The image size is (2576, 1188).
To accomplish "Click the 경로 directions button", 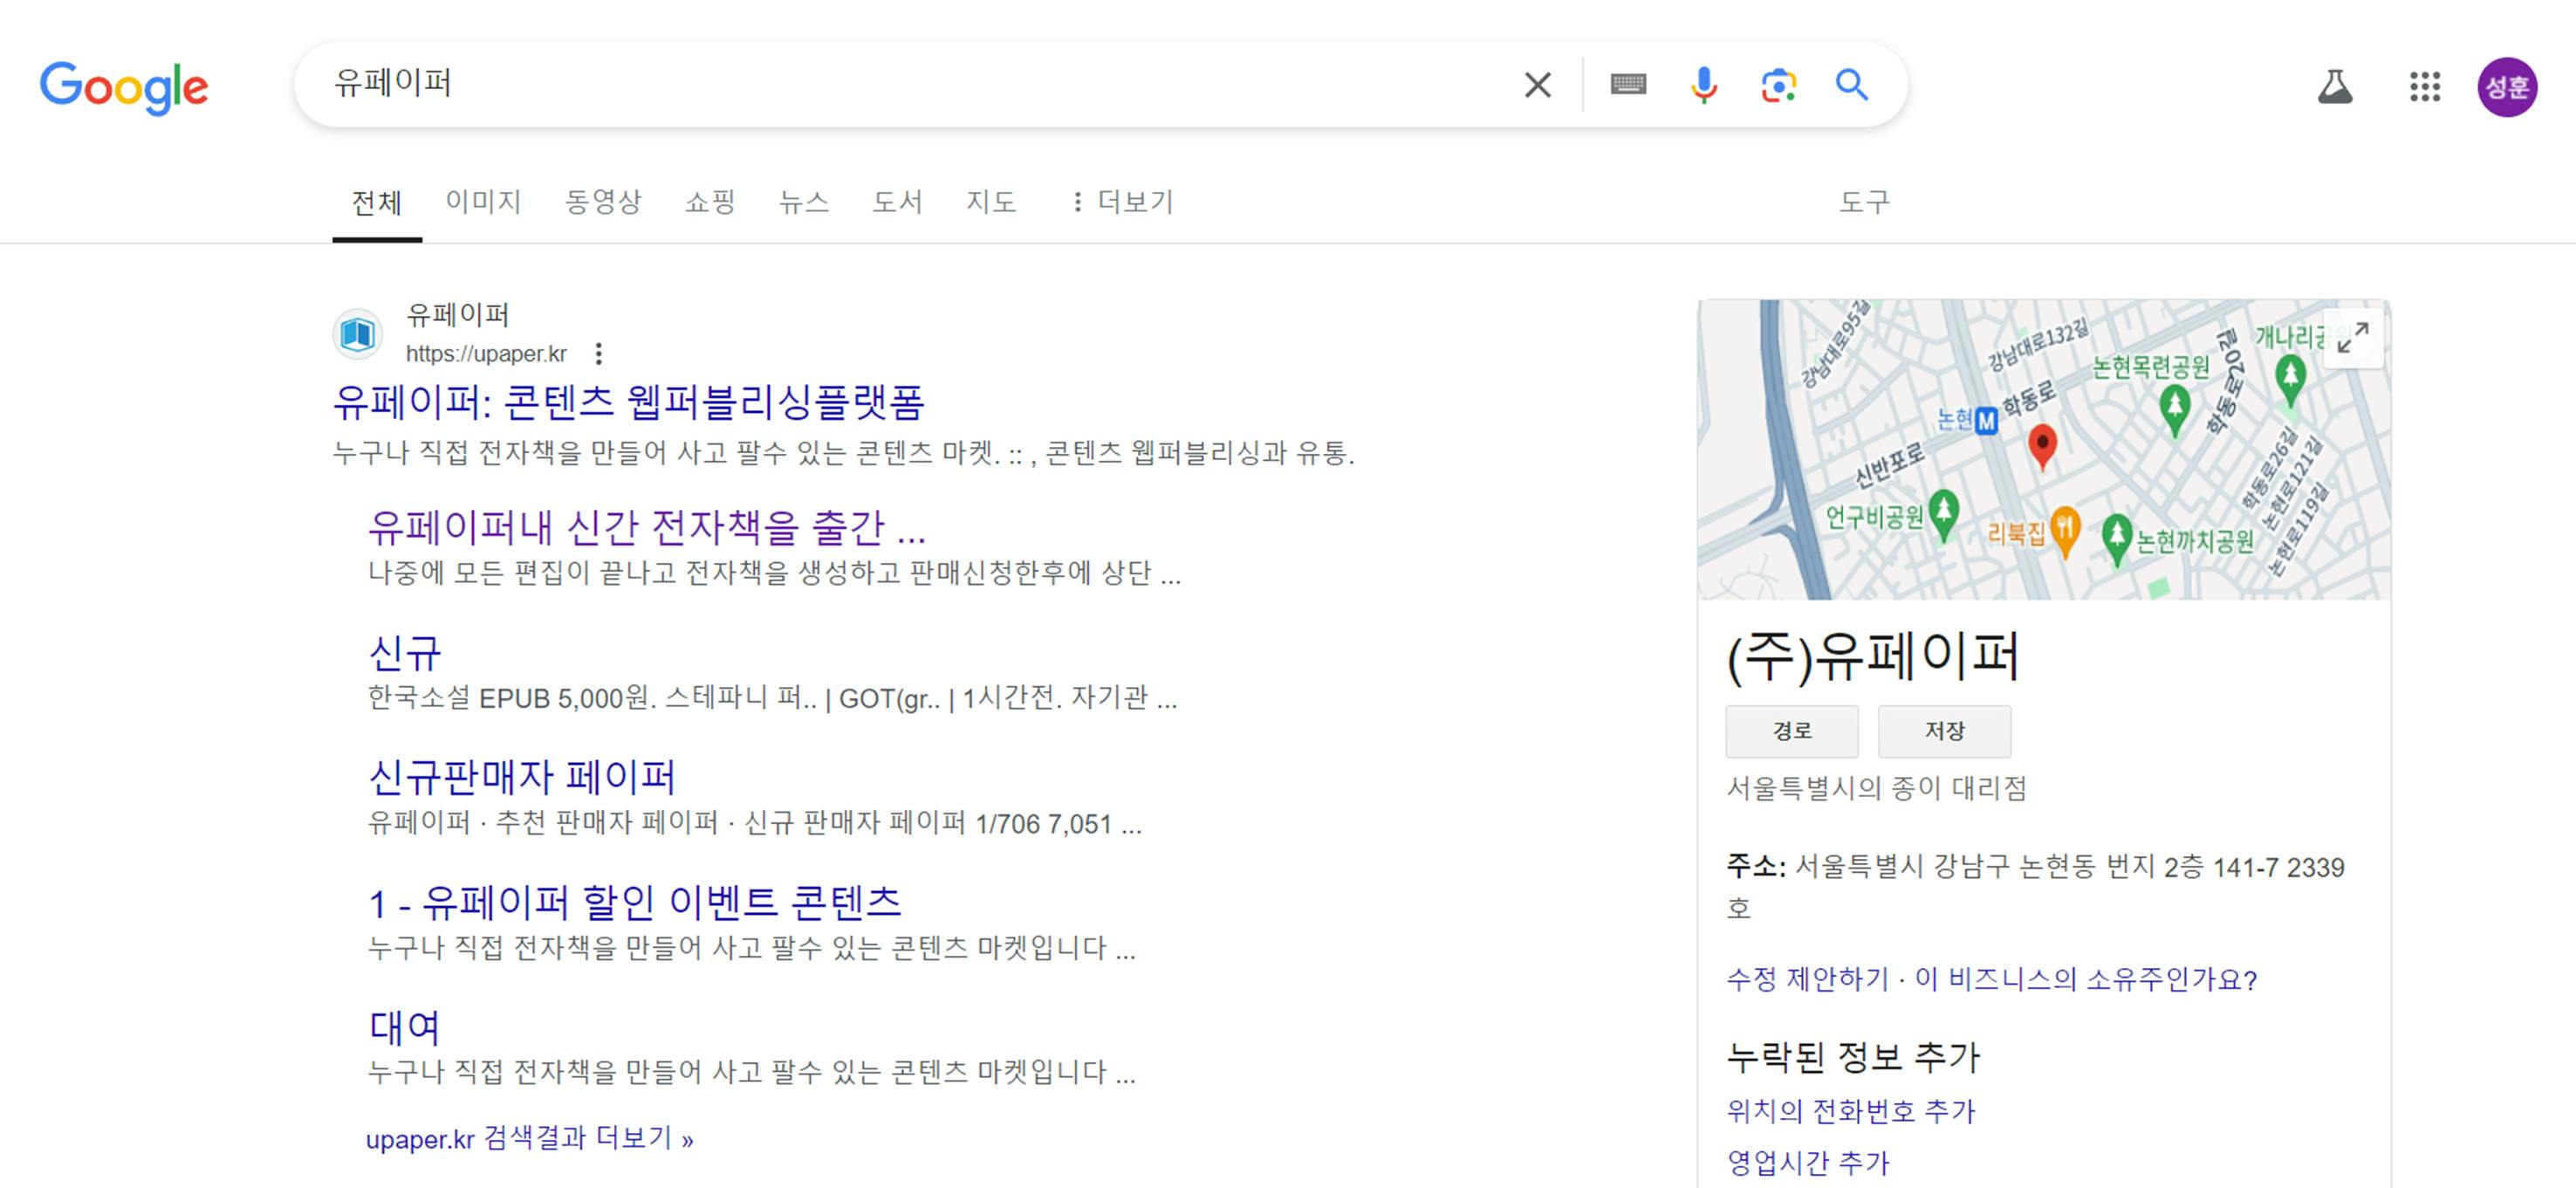I will (1791, 731).
